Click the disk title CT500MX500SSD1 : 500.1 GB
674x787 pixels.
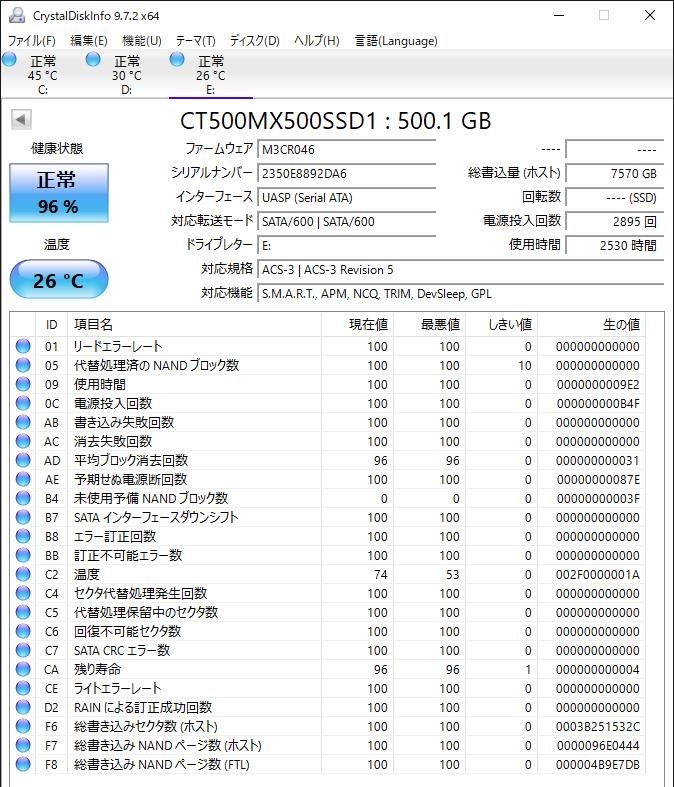click(335, 121)
